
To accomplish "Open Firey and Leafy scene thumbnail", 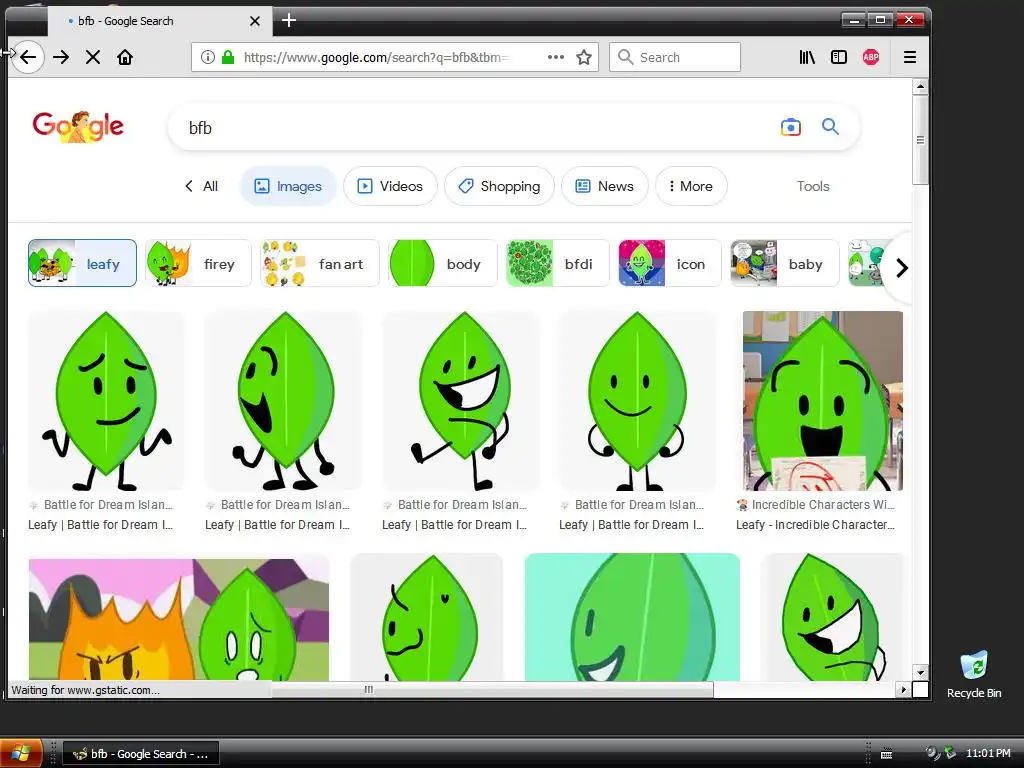I will [x=179, y=618].
